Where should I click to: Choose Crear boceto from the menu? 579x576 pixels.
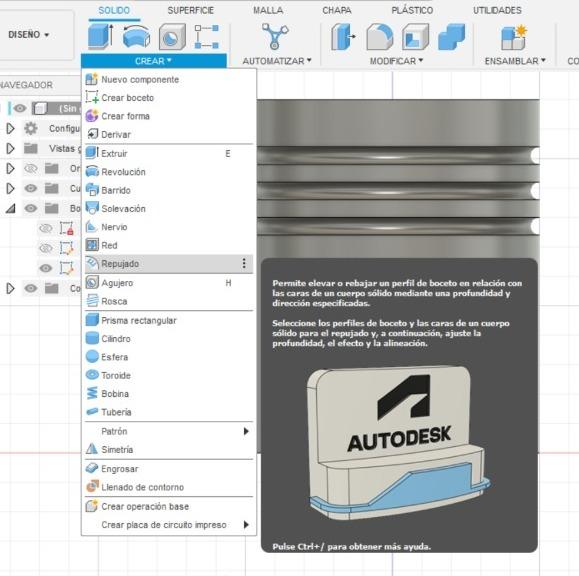(169, 98)
